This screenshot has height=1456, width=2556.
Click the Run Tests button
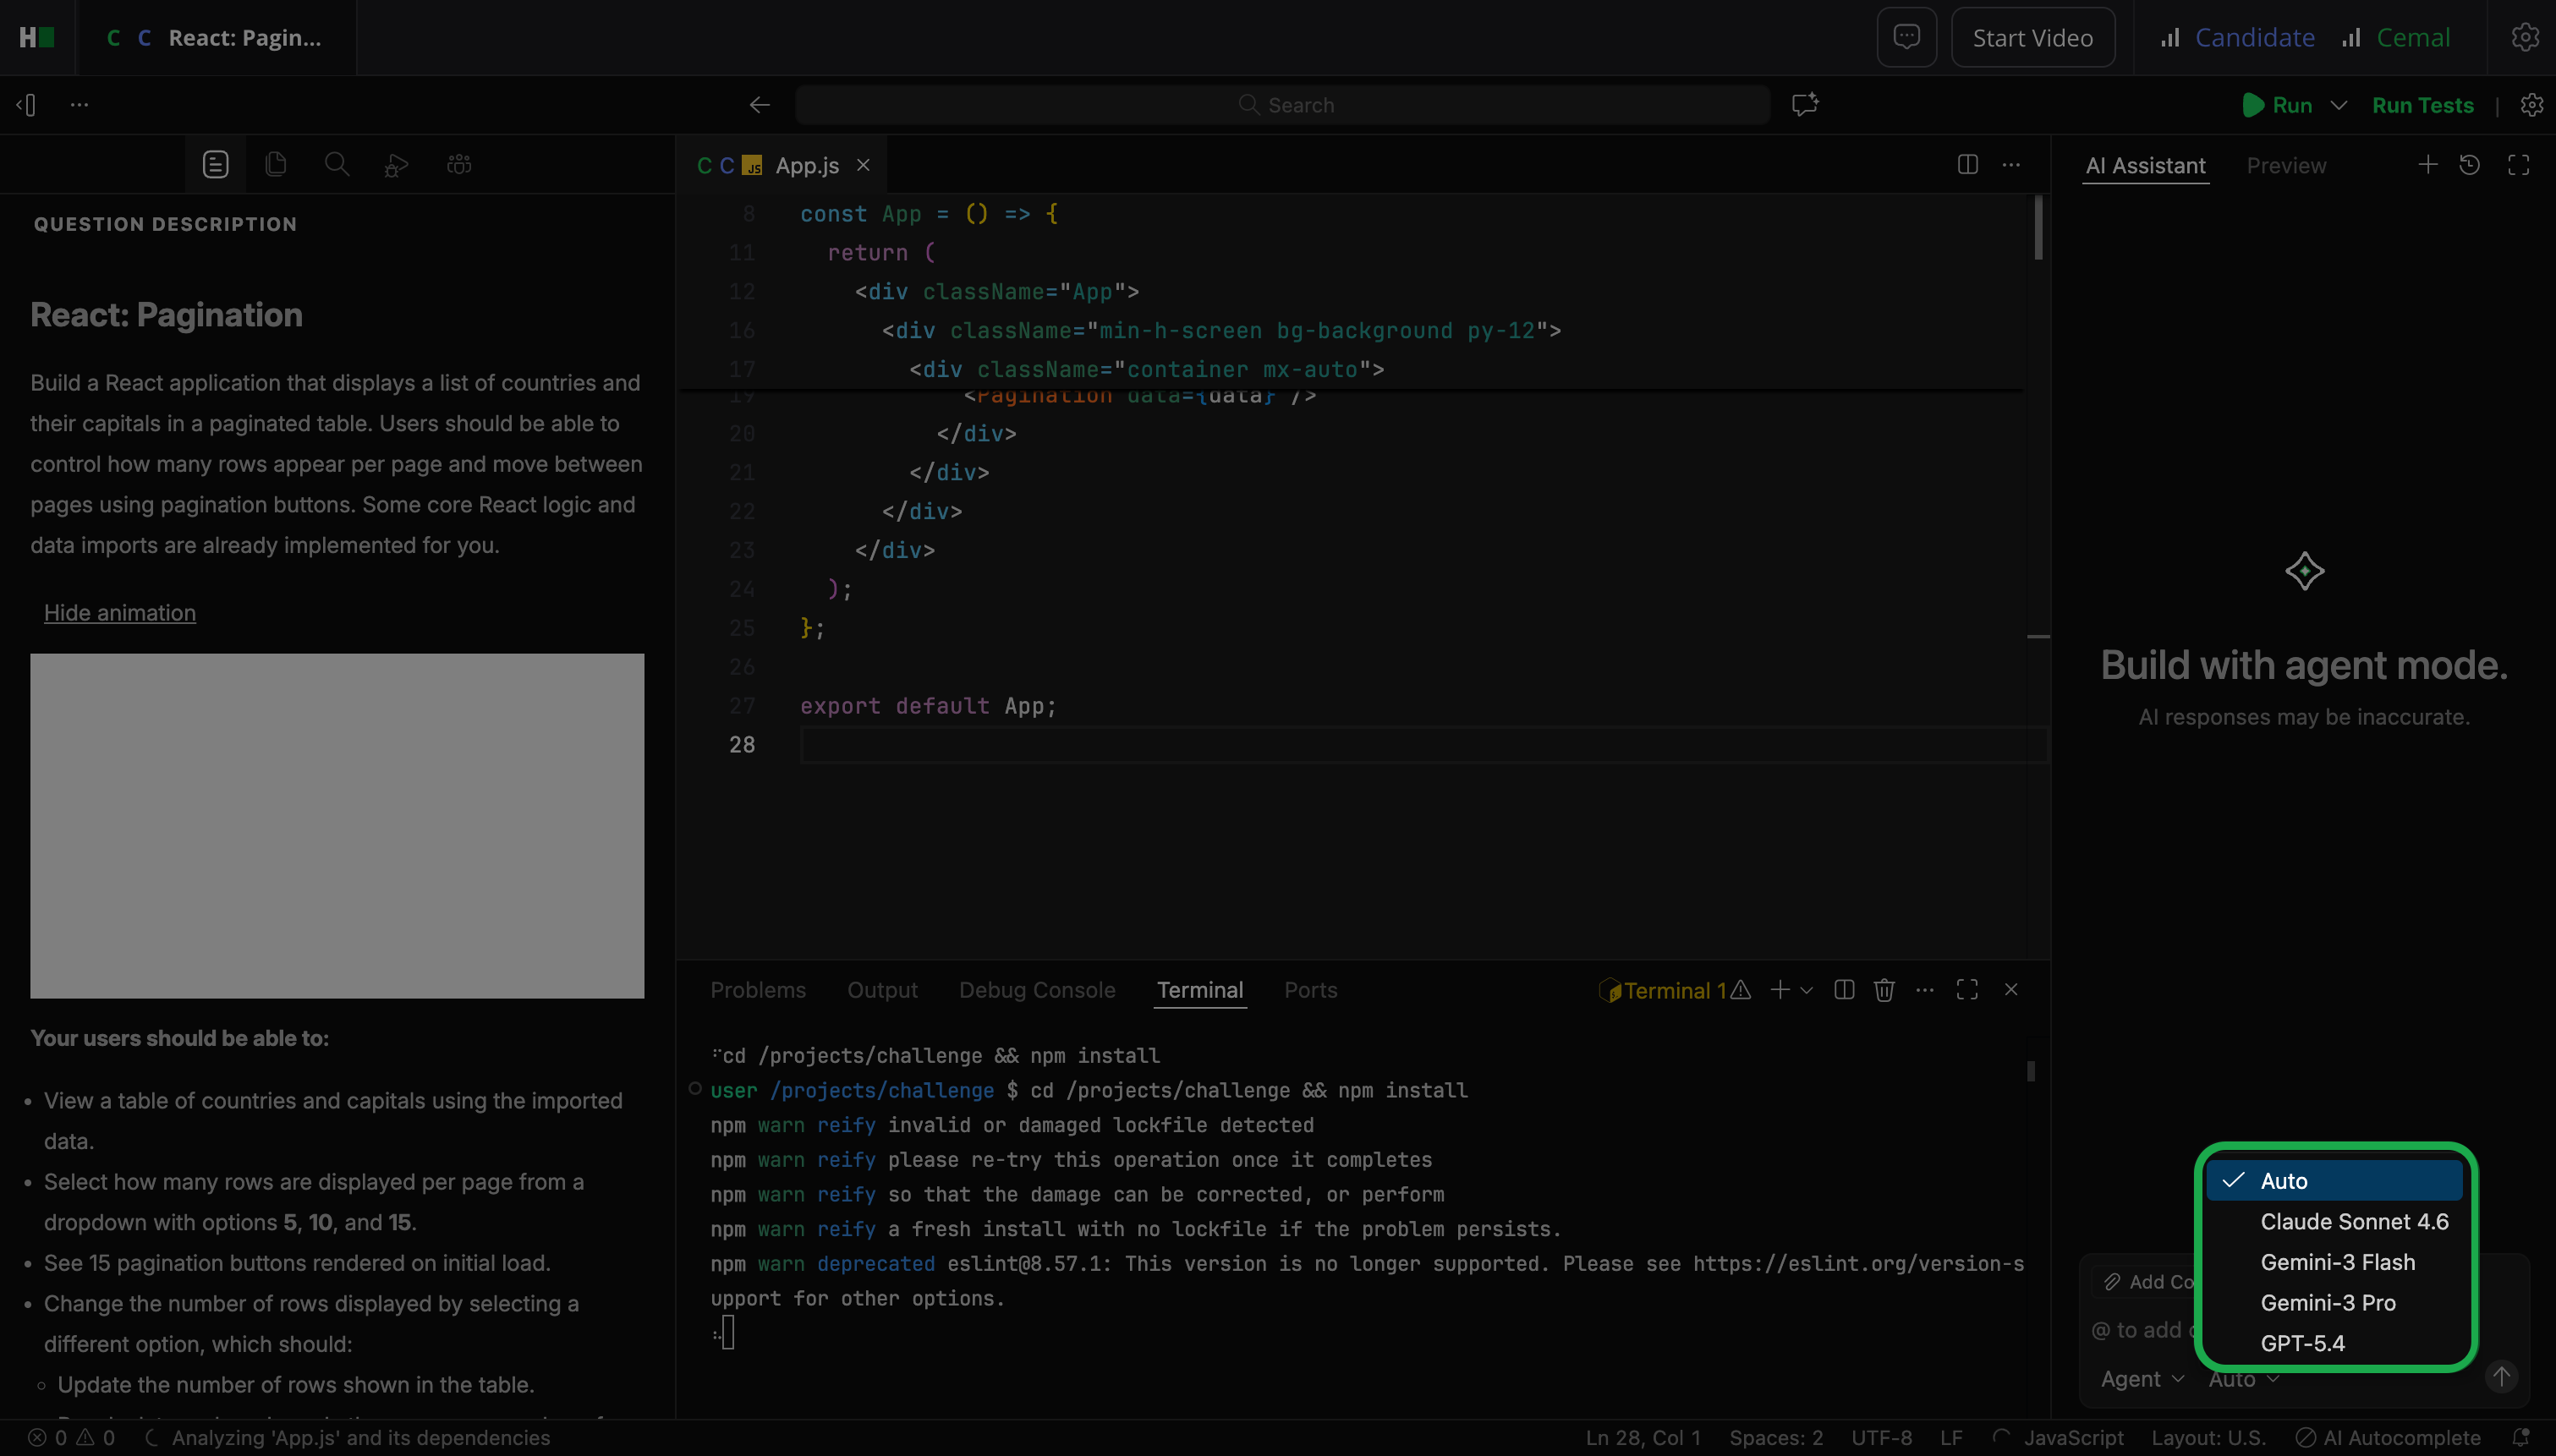[x=2422, y=105]
